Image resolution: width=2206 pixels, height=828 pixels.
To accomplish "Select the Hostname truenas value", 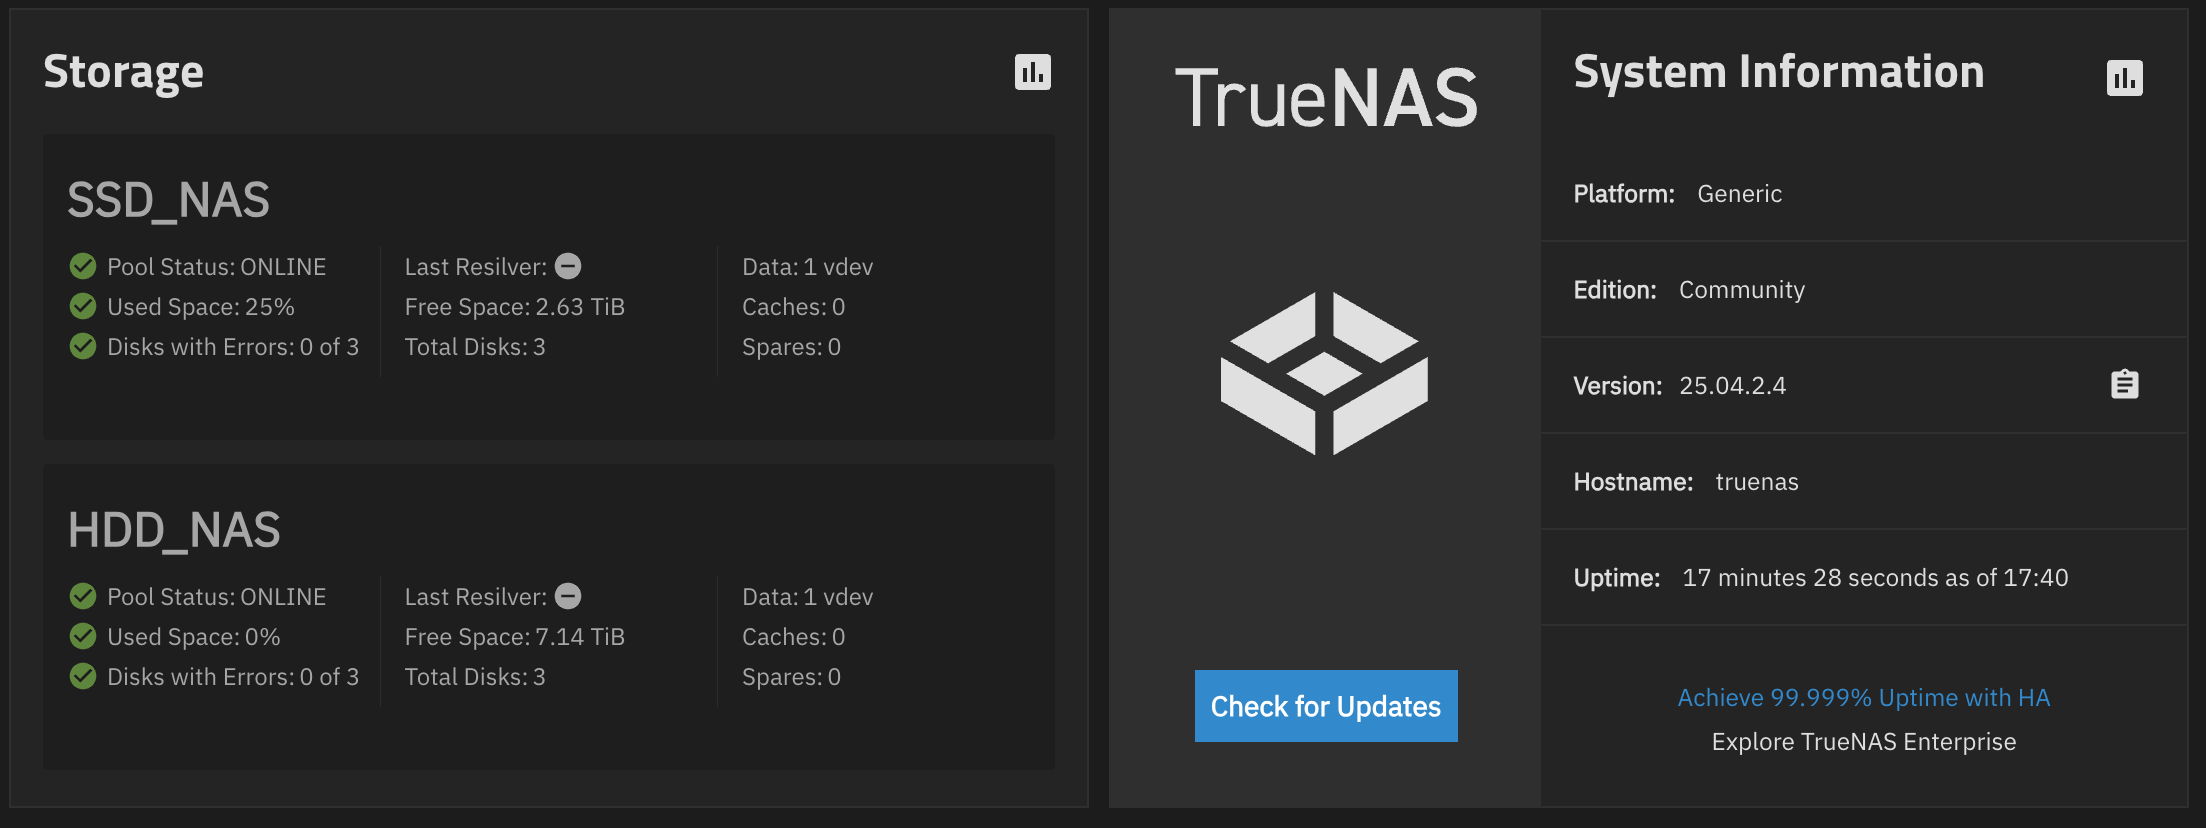I will point(1756,482).
